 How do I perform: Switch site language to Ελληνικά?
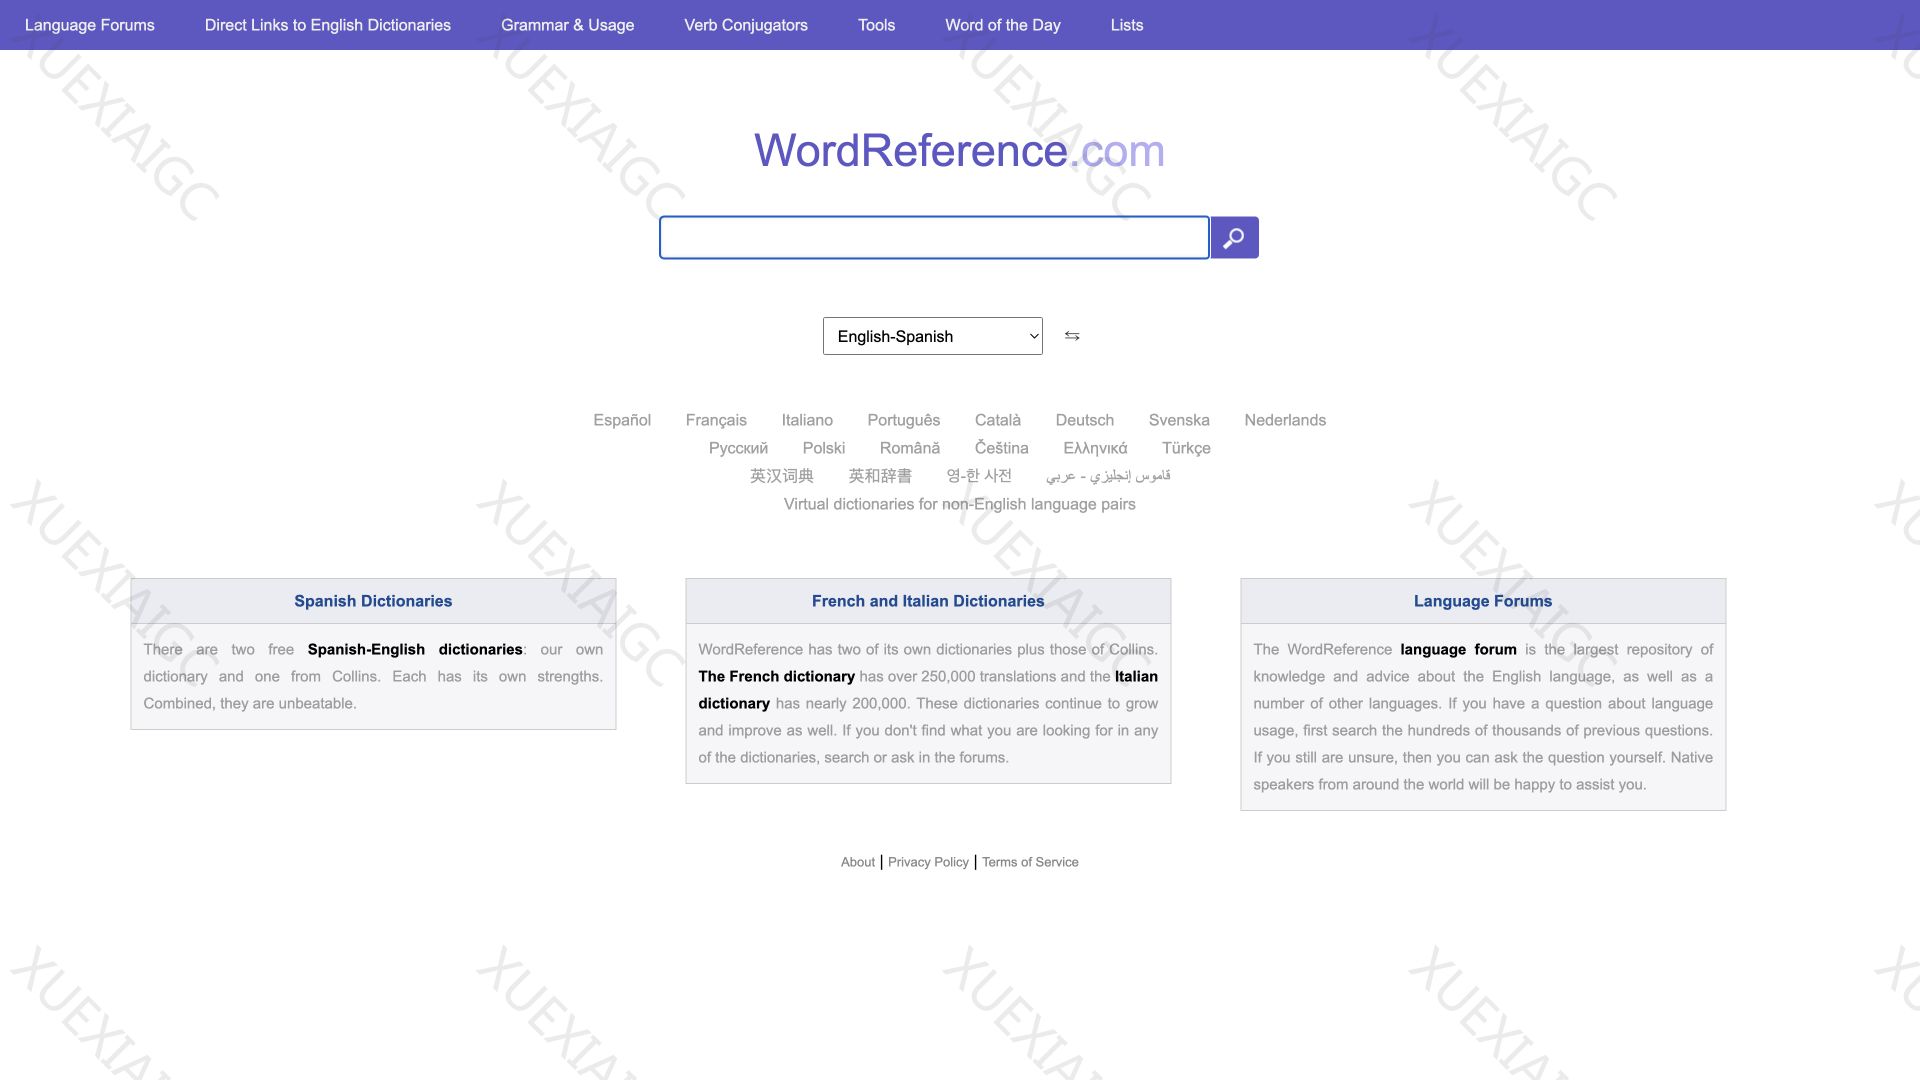[x=1095, y=448]
